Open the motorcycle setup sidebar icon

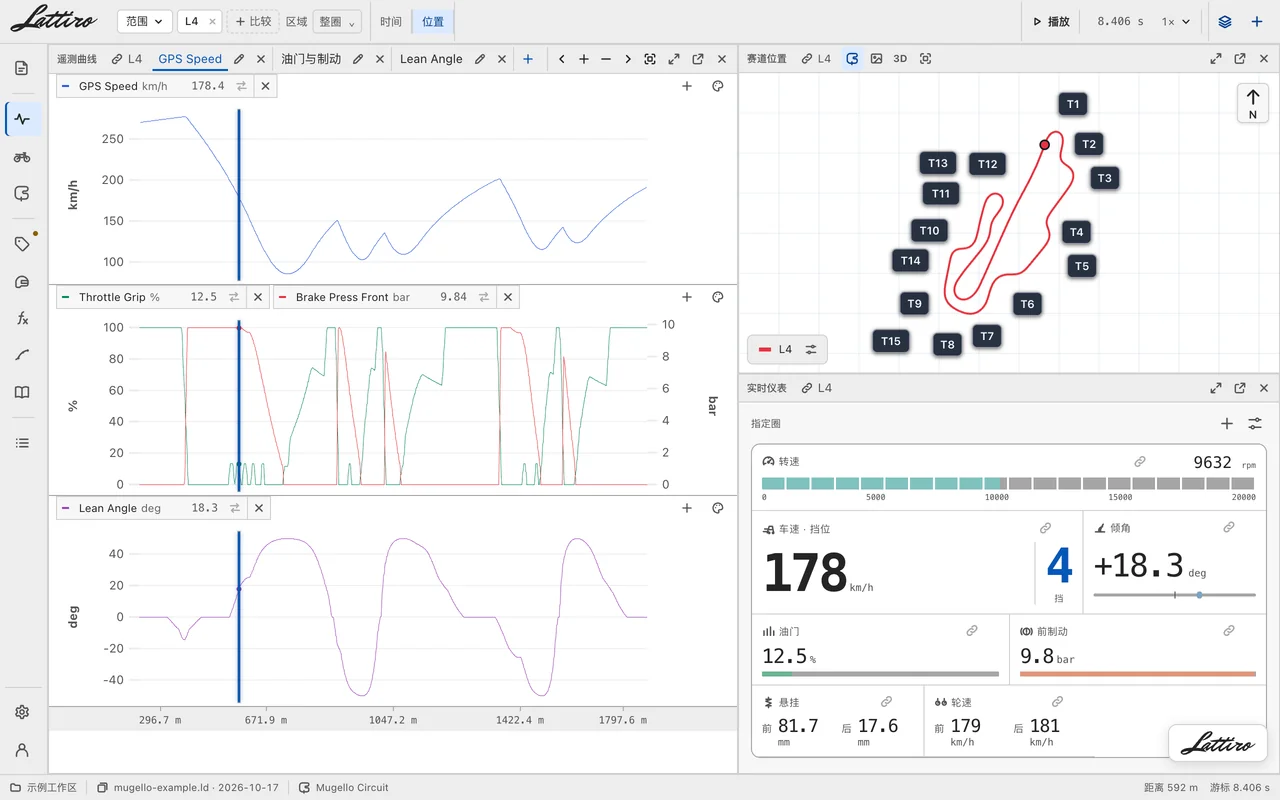click(x=22, y=157)
